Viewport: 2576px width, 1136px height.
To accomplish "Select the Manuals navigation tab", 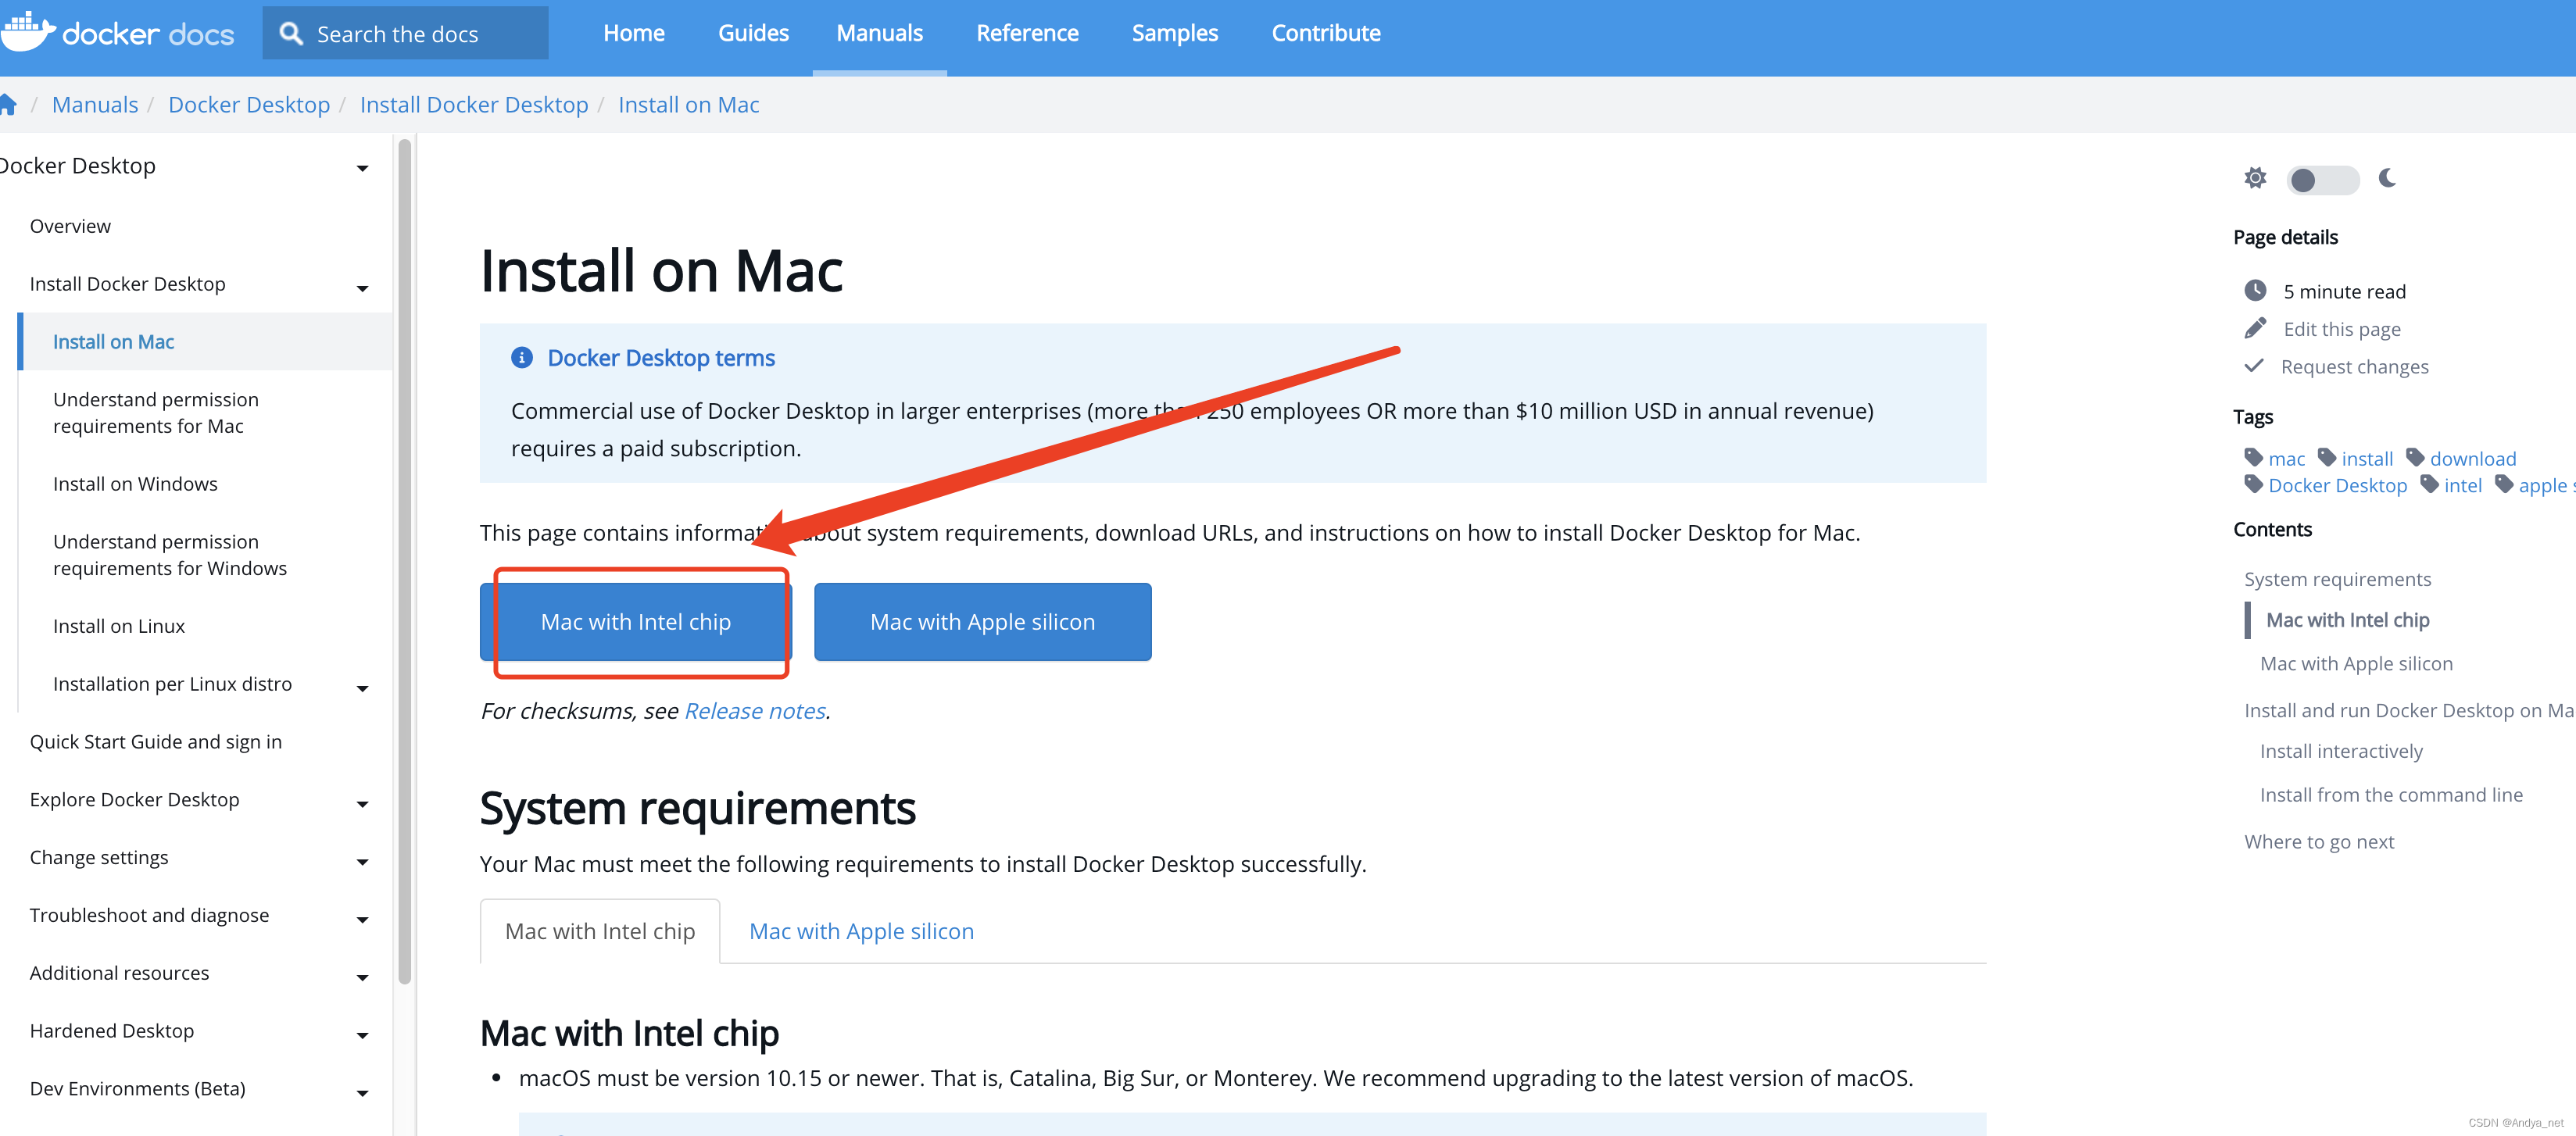I will click(x=879, y=33).
